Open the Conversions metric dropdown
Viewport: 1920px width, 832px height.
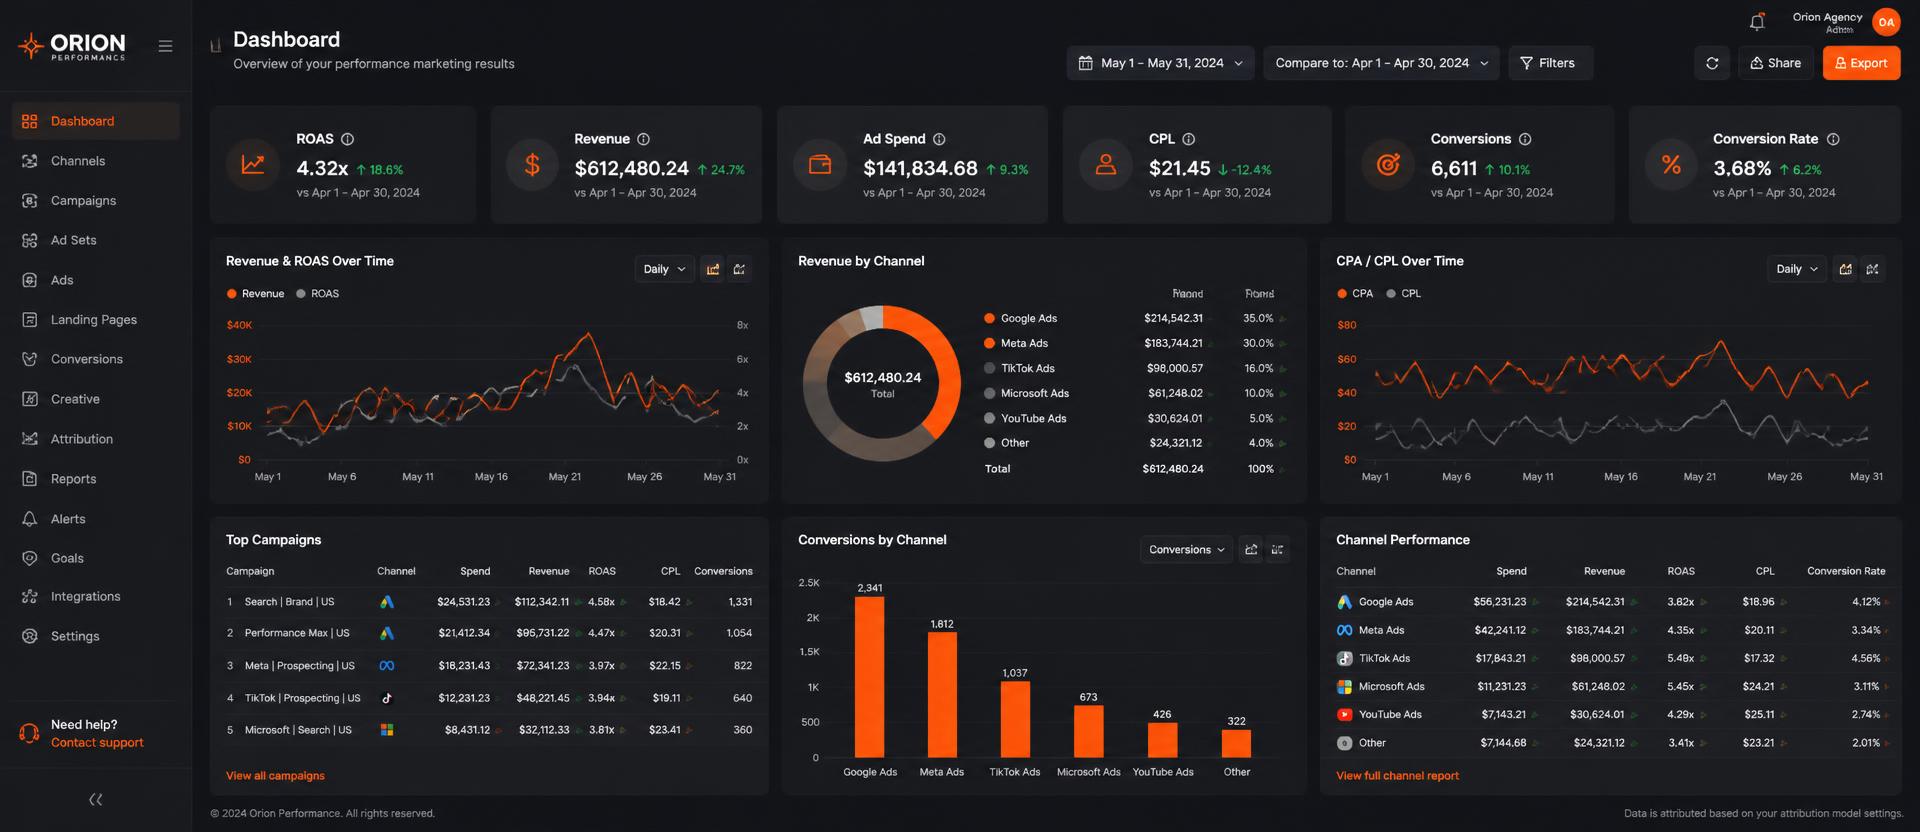pos(1186,549)
